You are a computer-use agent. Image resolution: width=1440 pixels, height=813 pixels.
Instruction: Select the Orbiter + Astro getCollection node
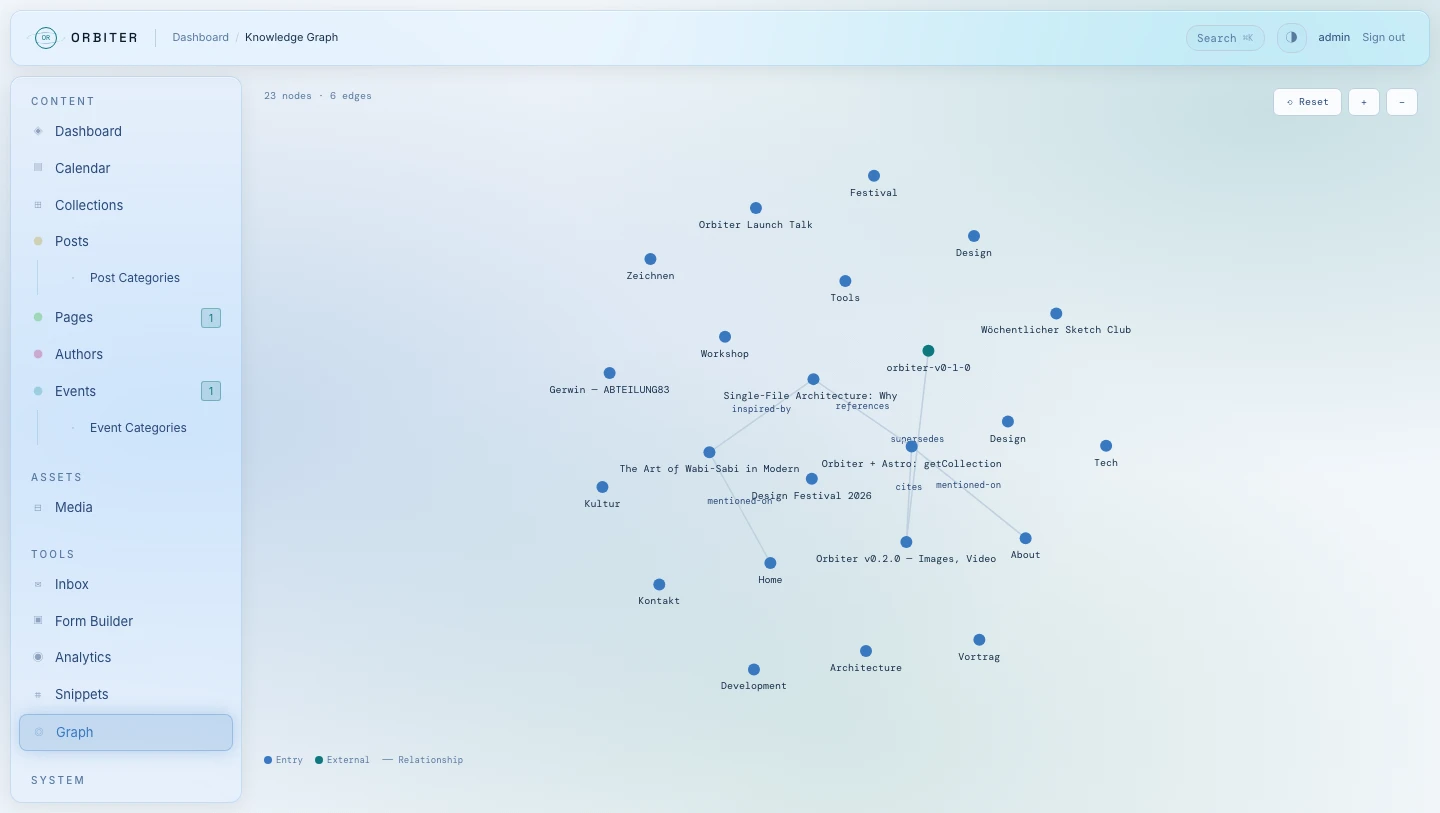tap(911, 447)
